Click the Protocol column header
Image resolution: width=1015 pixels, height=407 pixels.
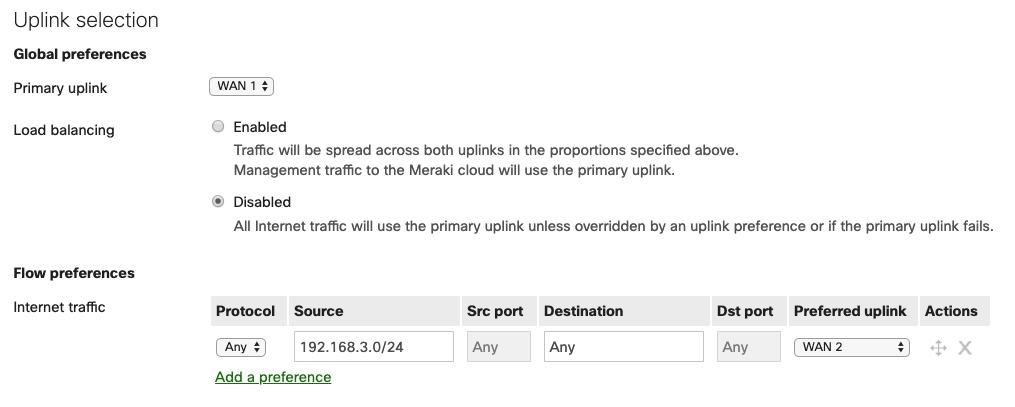tap(245, 311)
